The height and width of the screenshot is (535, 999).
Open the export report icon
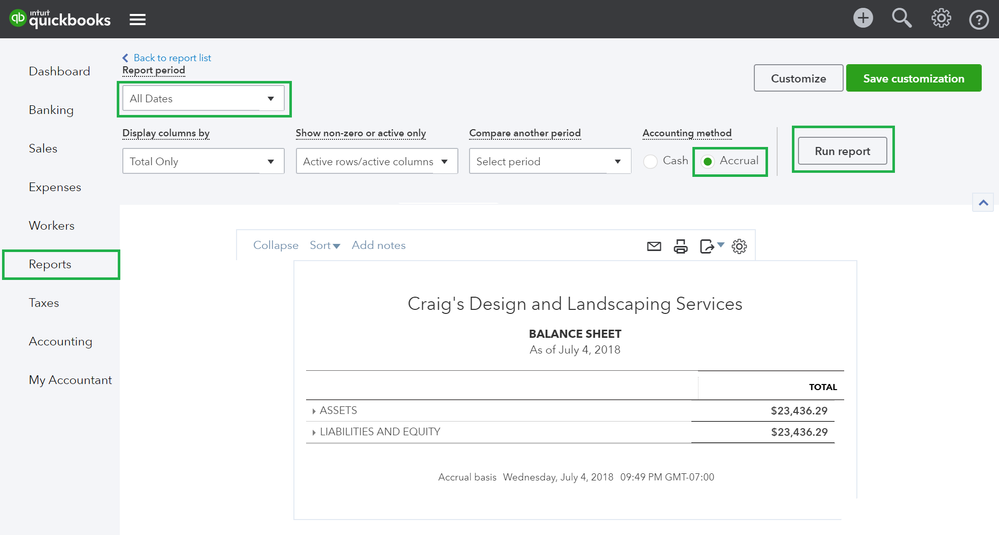point(711,246)
